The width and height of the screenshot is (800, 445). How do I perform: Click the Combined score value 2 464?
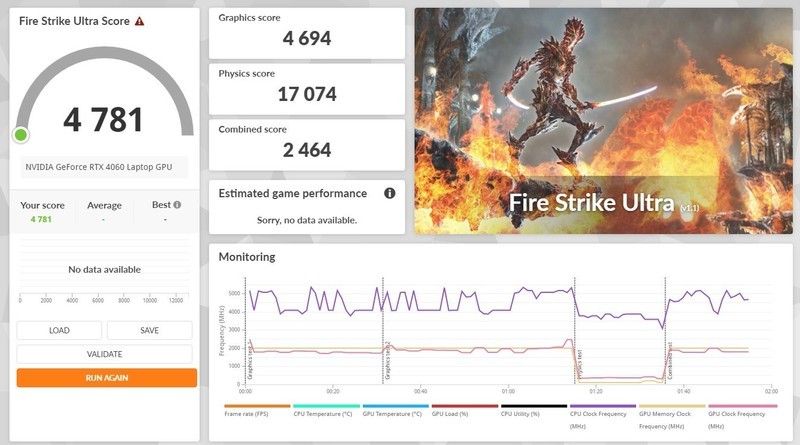pyautogui.click(x=307, y=150)
